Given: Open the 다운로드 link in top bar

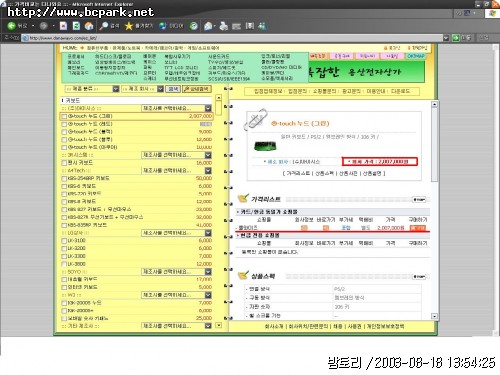Looking at the screenshot, I should [x=400, y=91].
